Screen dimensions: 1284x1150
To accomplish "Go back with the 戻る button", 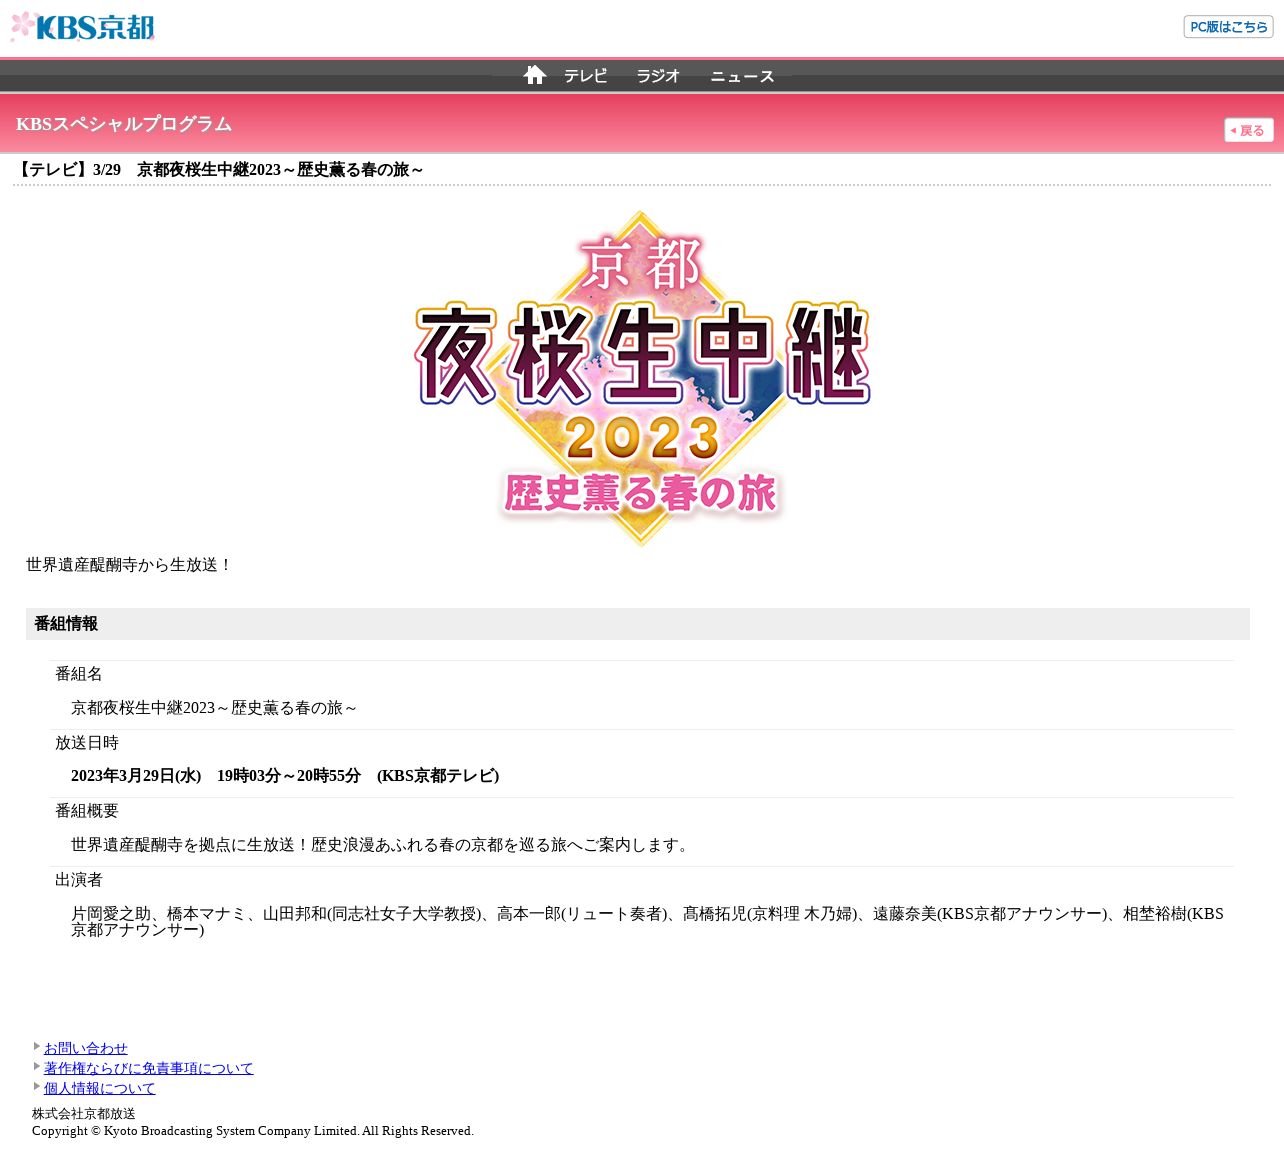I will tap(1249, 130).
